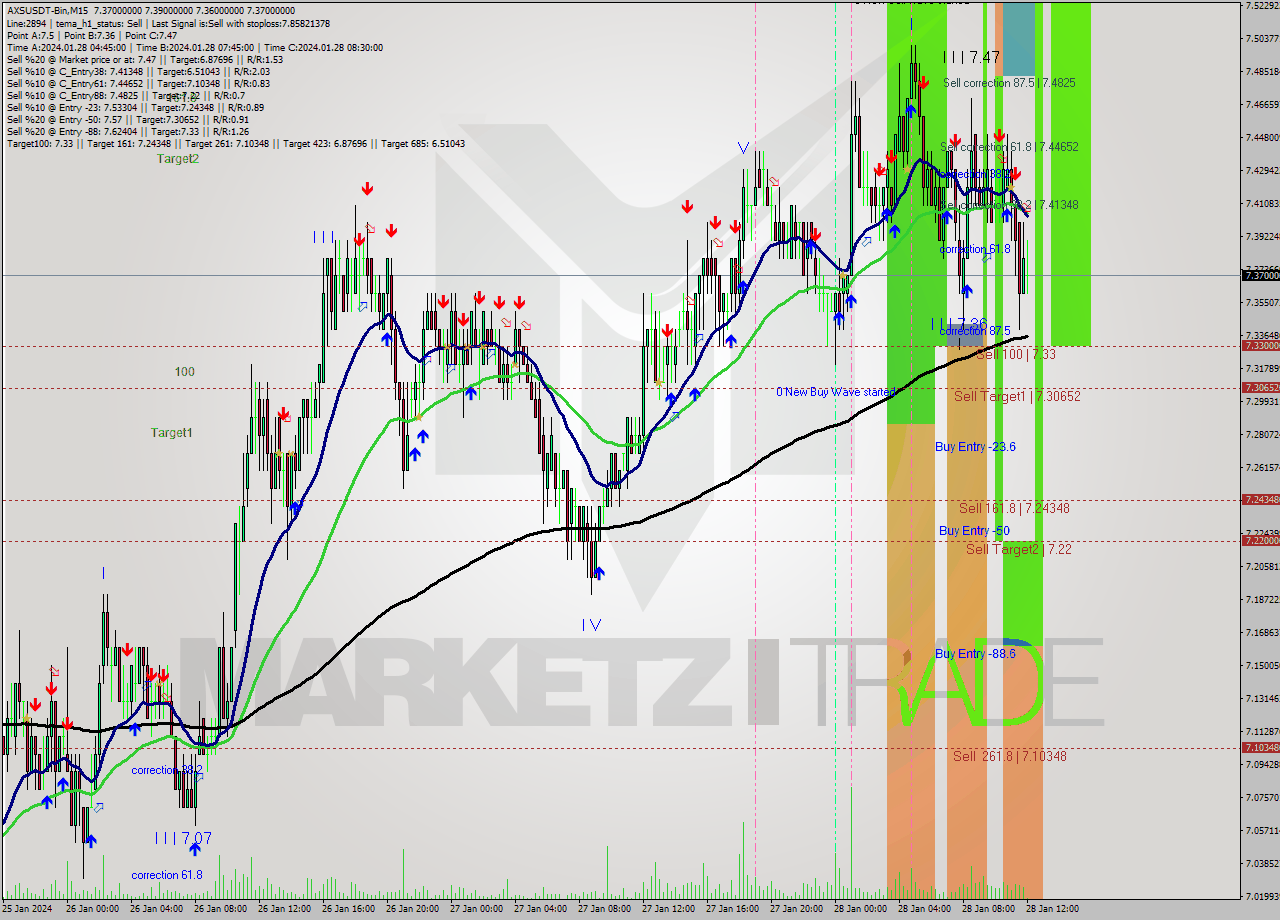
Task: Click the 7.01993 value on the price scale
Action: tap(1261, 896)
